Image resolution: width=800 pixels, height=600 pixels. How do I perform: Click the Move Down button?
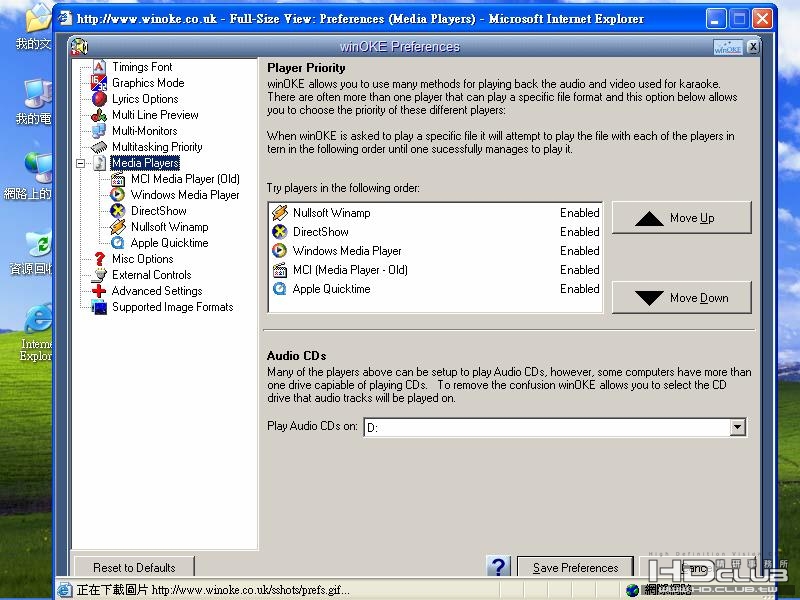pos(682,297)
